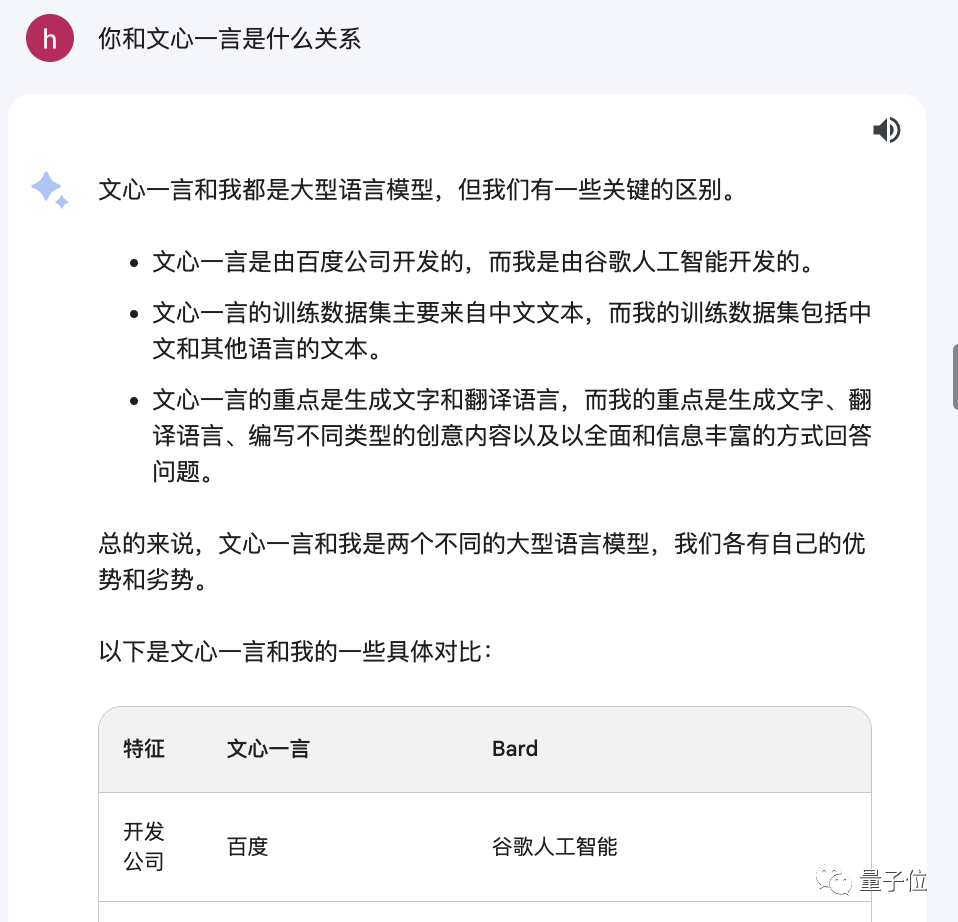Click the scrollbar thumb on the right edge
The width and height of the screenshot is (958, 922).
pyautogui.click(x=951, y=375)
